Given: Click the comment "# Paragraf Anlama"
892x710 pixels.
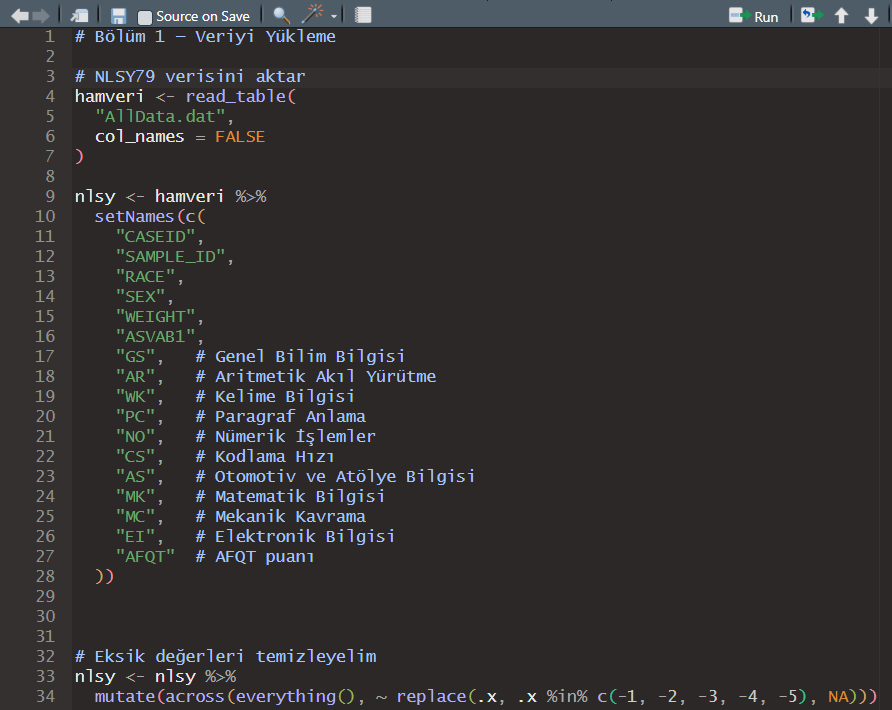Looking at the screenshot, I should click(280, 416).
